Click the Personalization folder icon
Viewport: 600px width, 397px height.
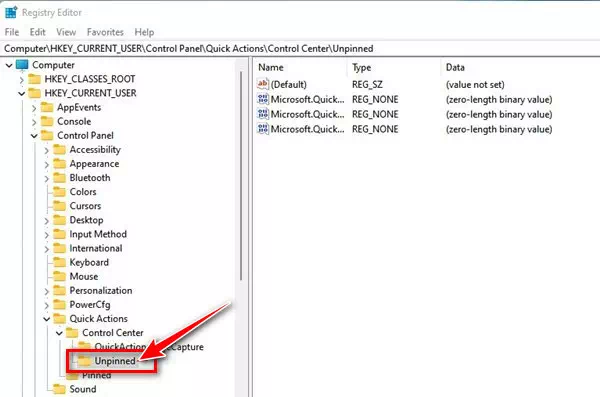59,291
